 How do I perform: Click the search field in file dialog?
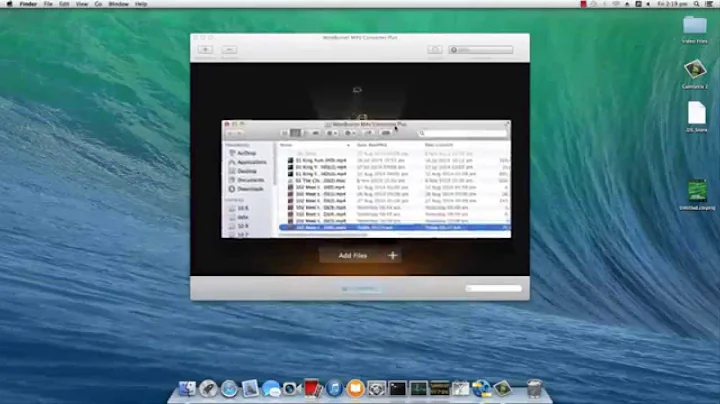(462, 133)
